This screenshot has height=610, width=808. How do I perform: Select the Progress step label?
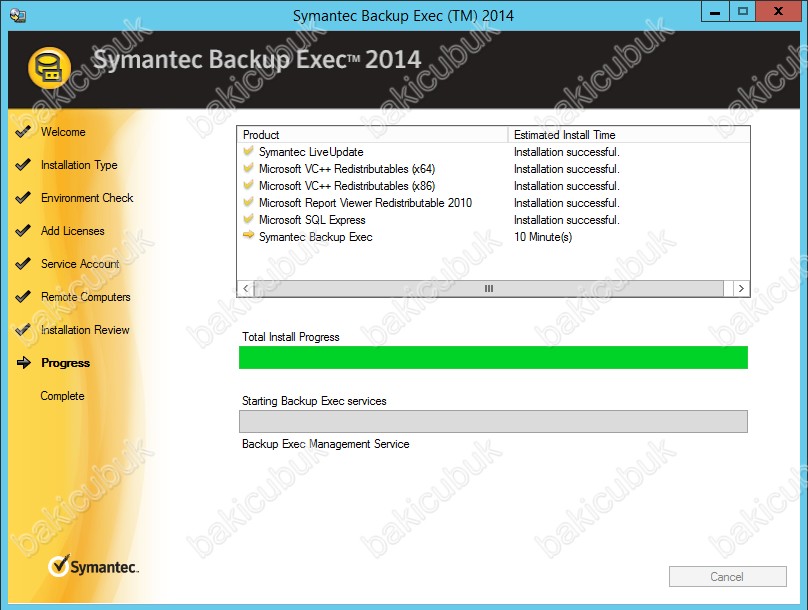point(65,363)
